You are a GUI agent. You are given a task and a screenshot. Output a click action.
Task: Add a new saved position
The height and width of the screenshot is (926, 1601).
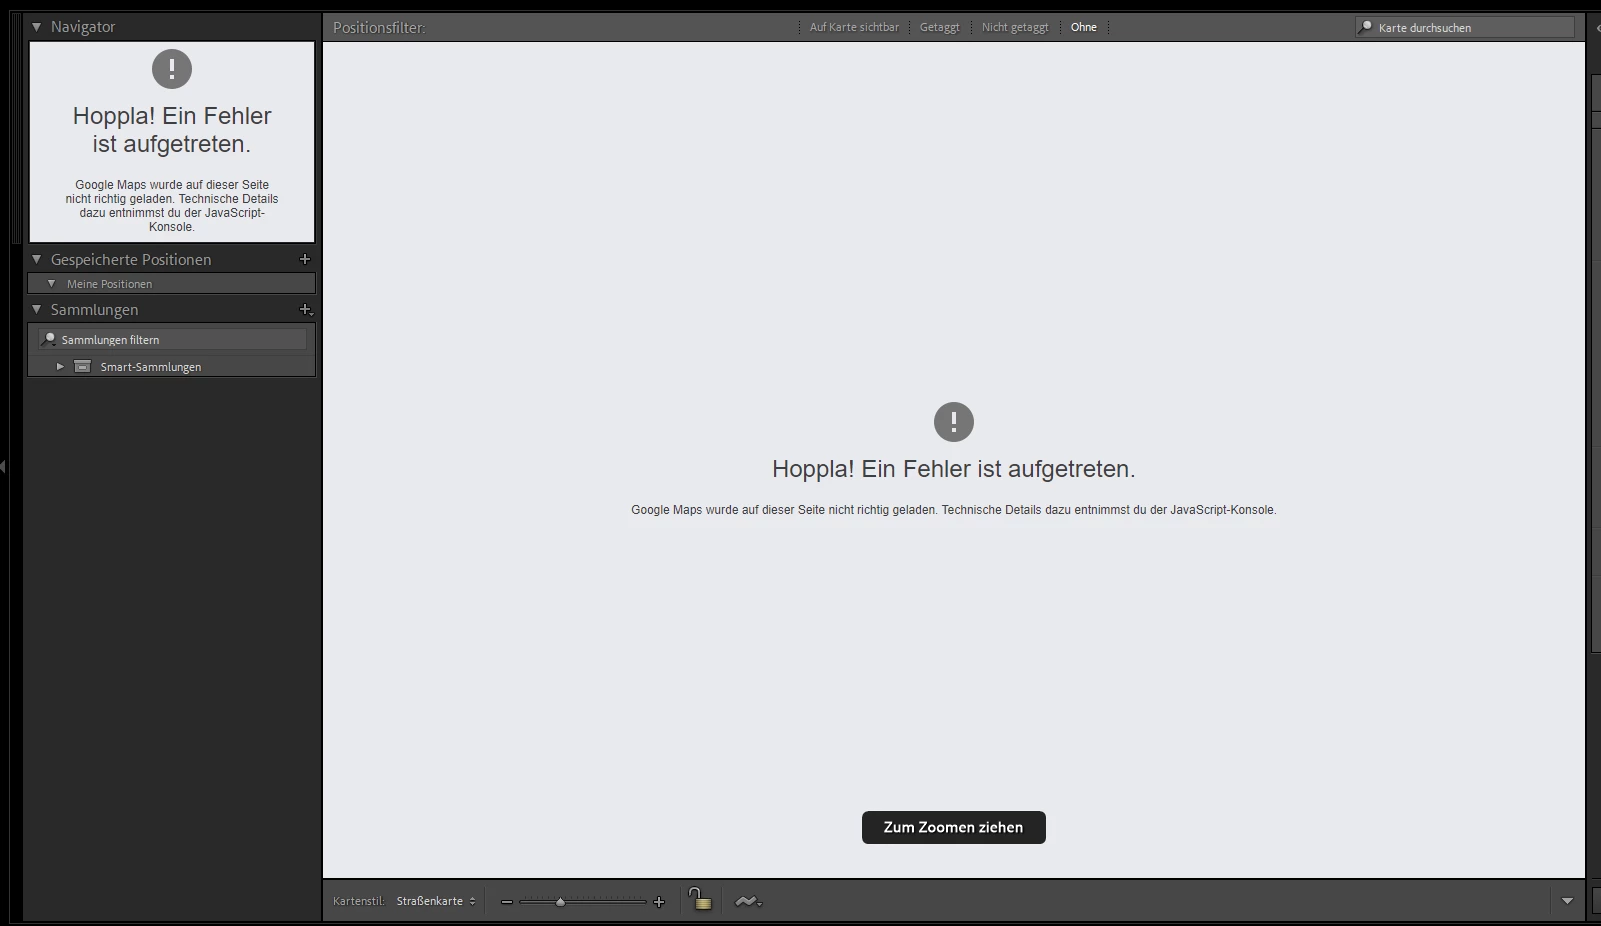pos(305,259)
